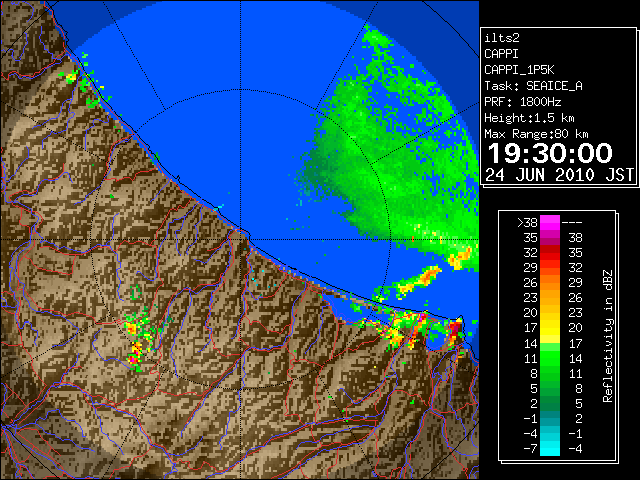Click the '-7' legend label

point(530,449)
